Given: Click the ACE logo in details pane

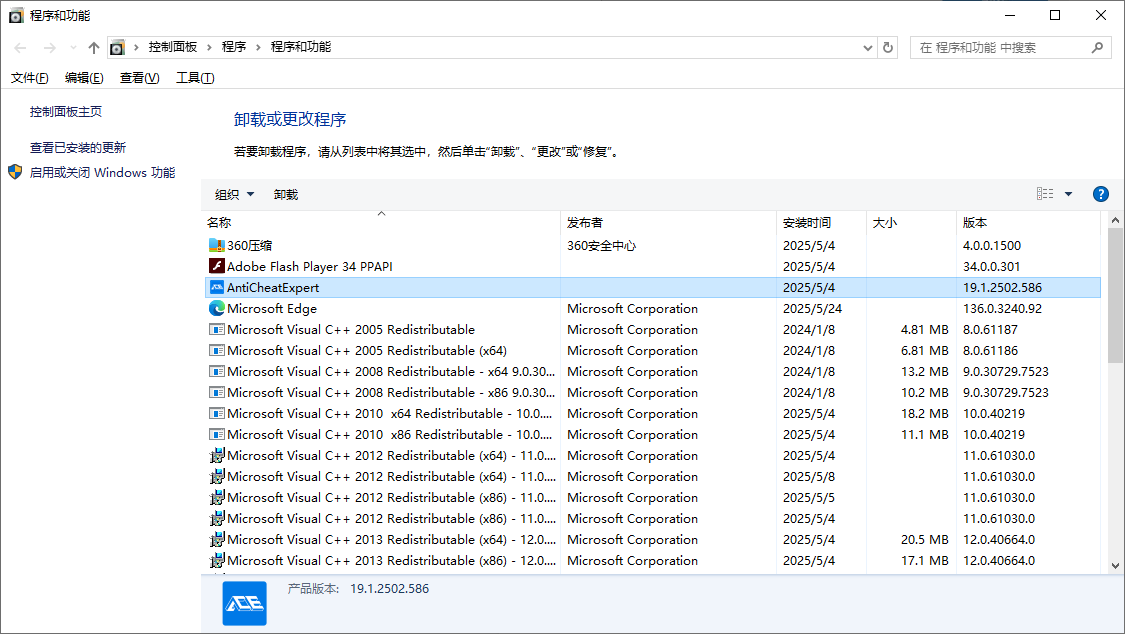Looking at the screenshot, I should click(x=245, y=603).
